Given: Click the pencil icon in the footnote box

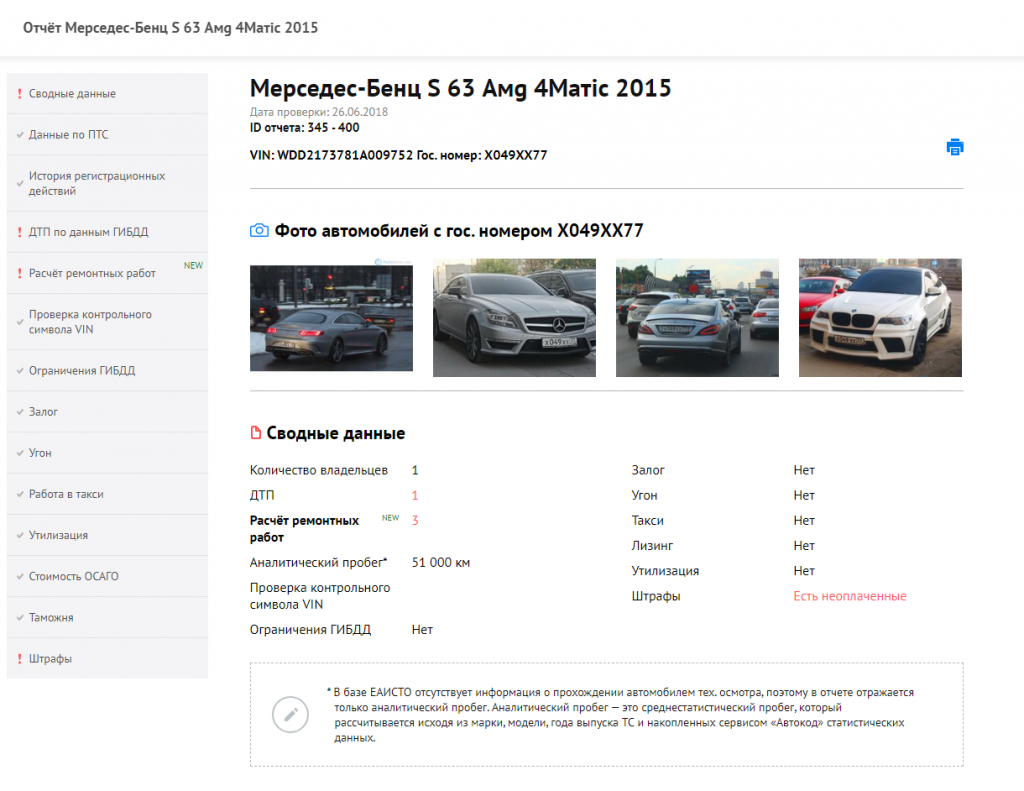Looking at the screenshot, I should point(291,714).
